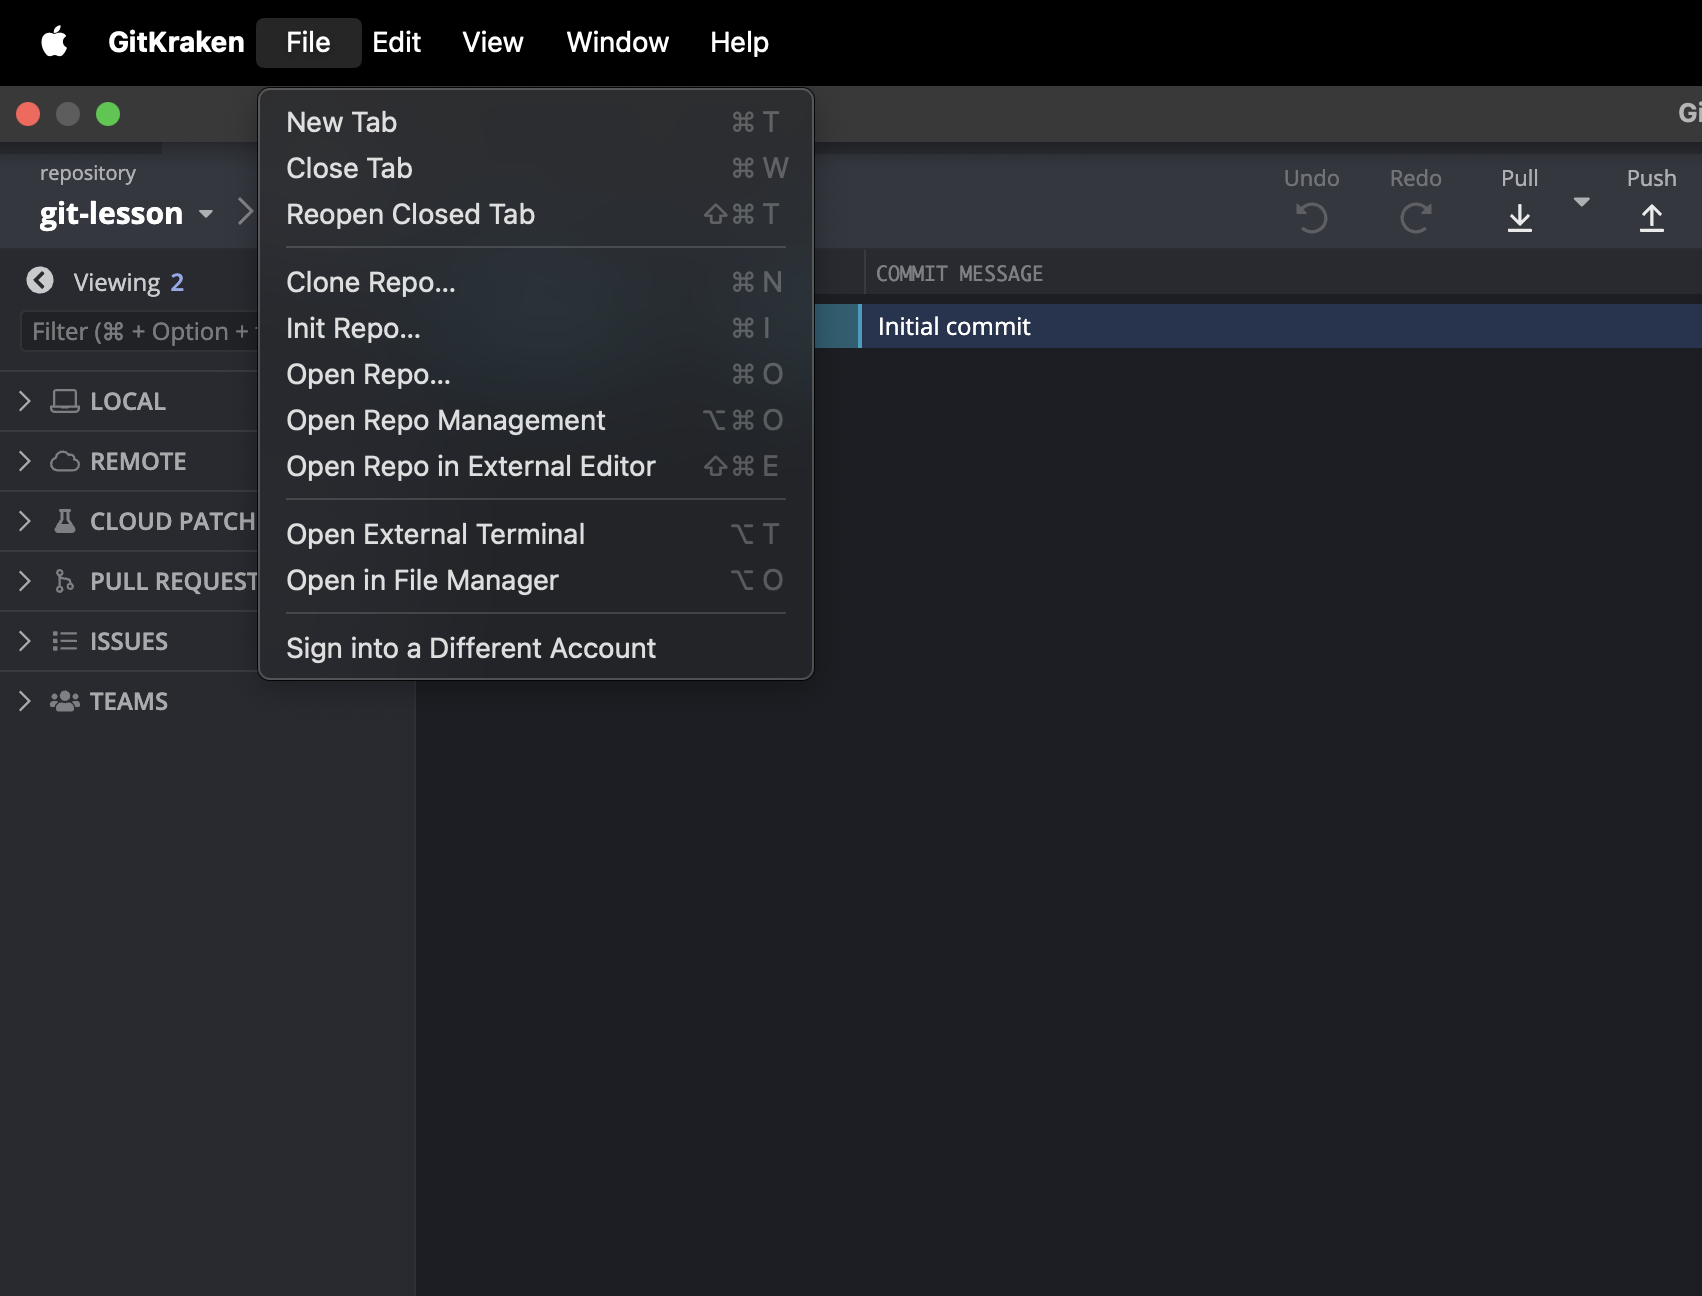
Task: Click the Apple menu icon
Action: [x=54, y=42]
